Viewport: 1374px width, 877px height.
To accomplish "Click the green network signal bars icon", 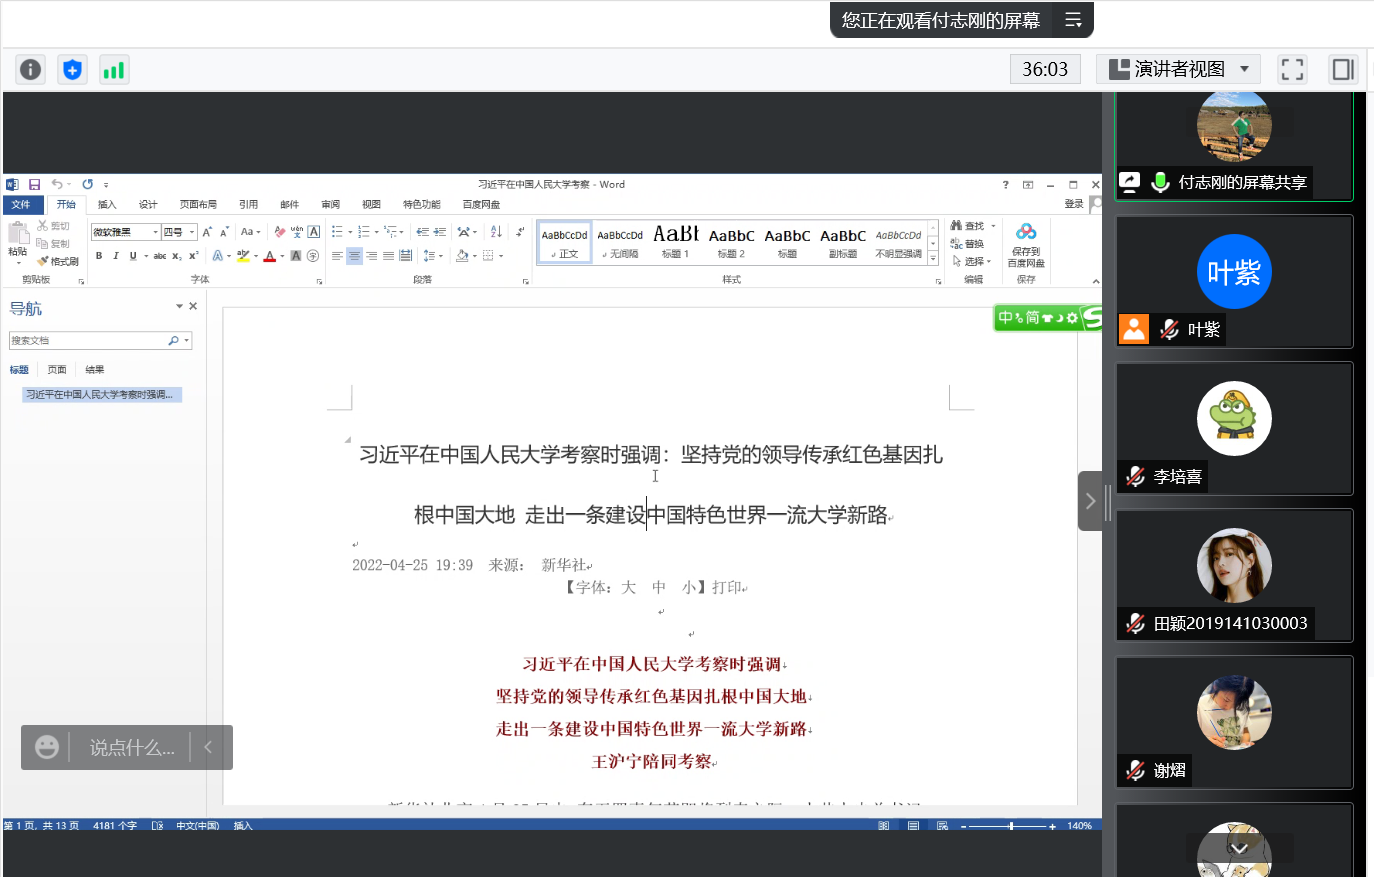I will (114, 69).
